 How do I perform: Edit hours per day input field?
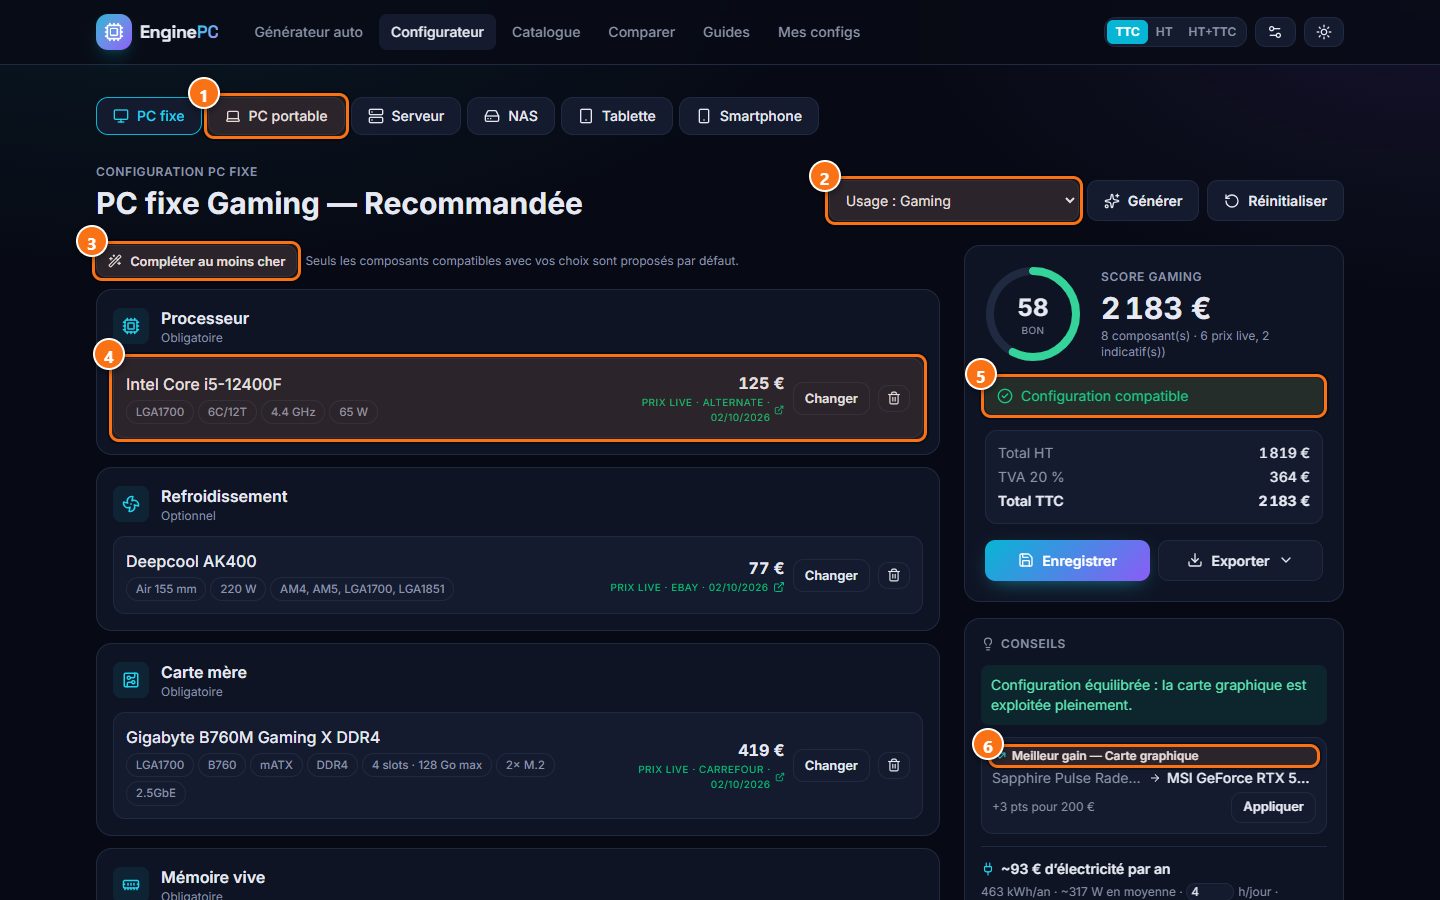point(1208,891)
